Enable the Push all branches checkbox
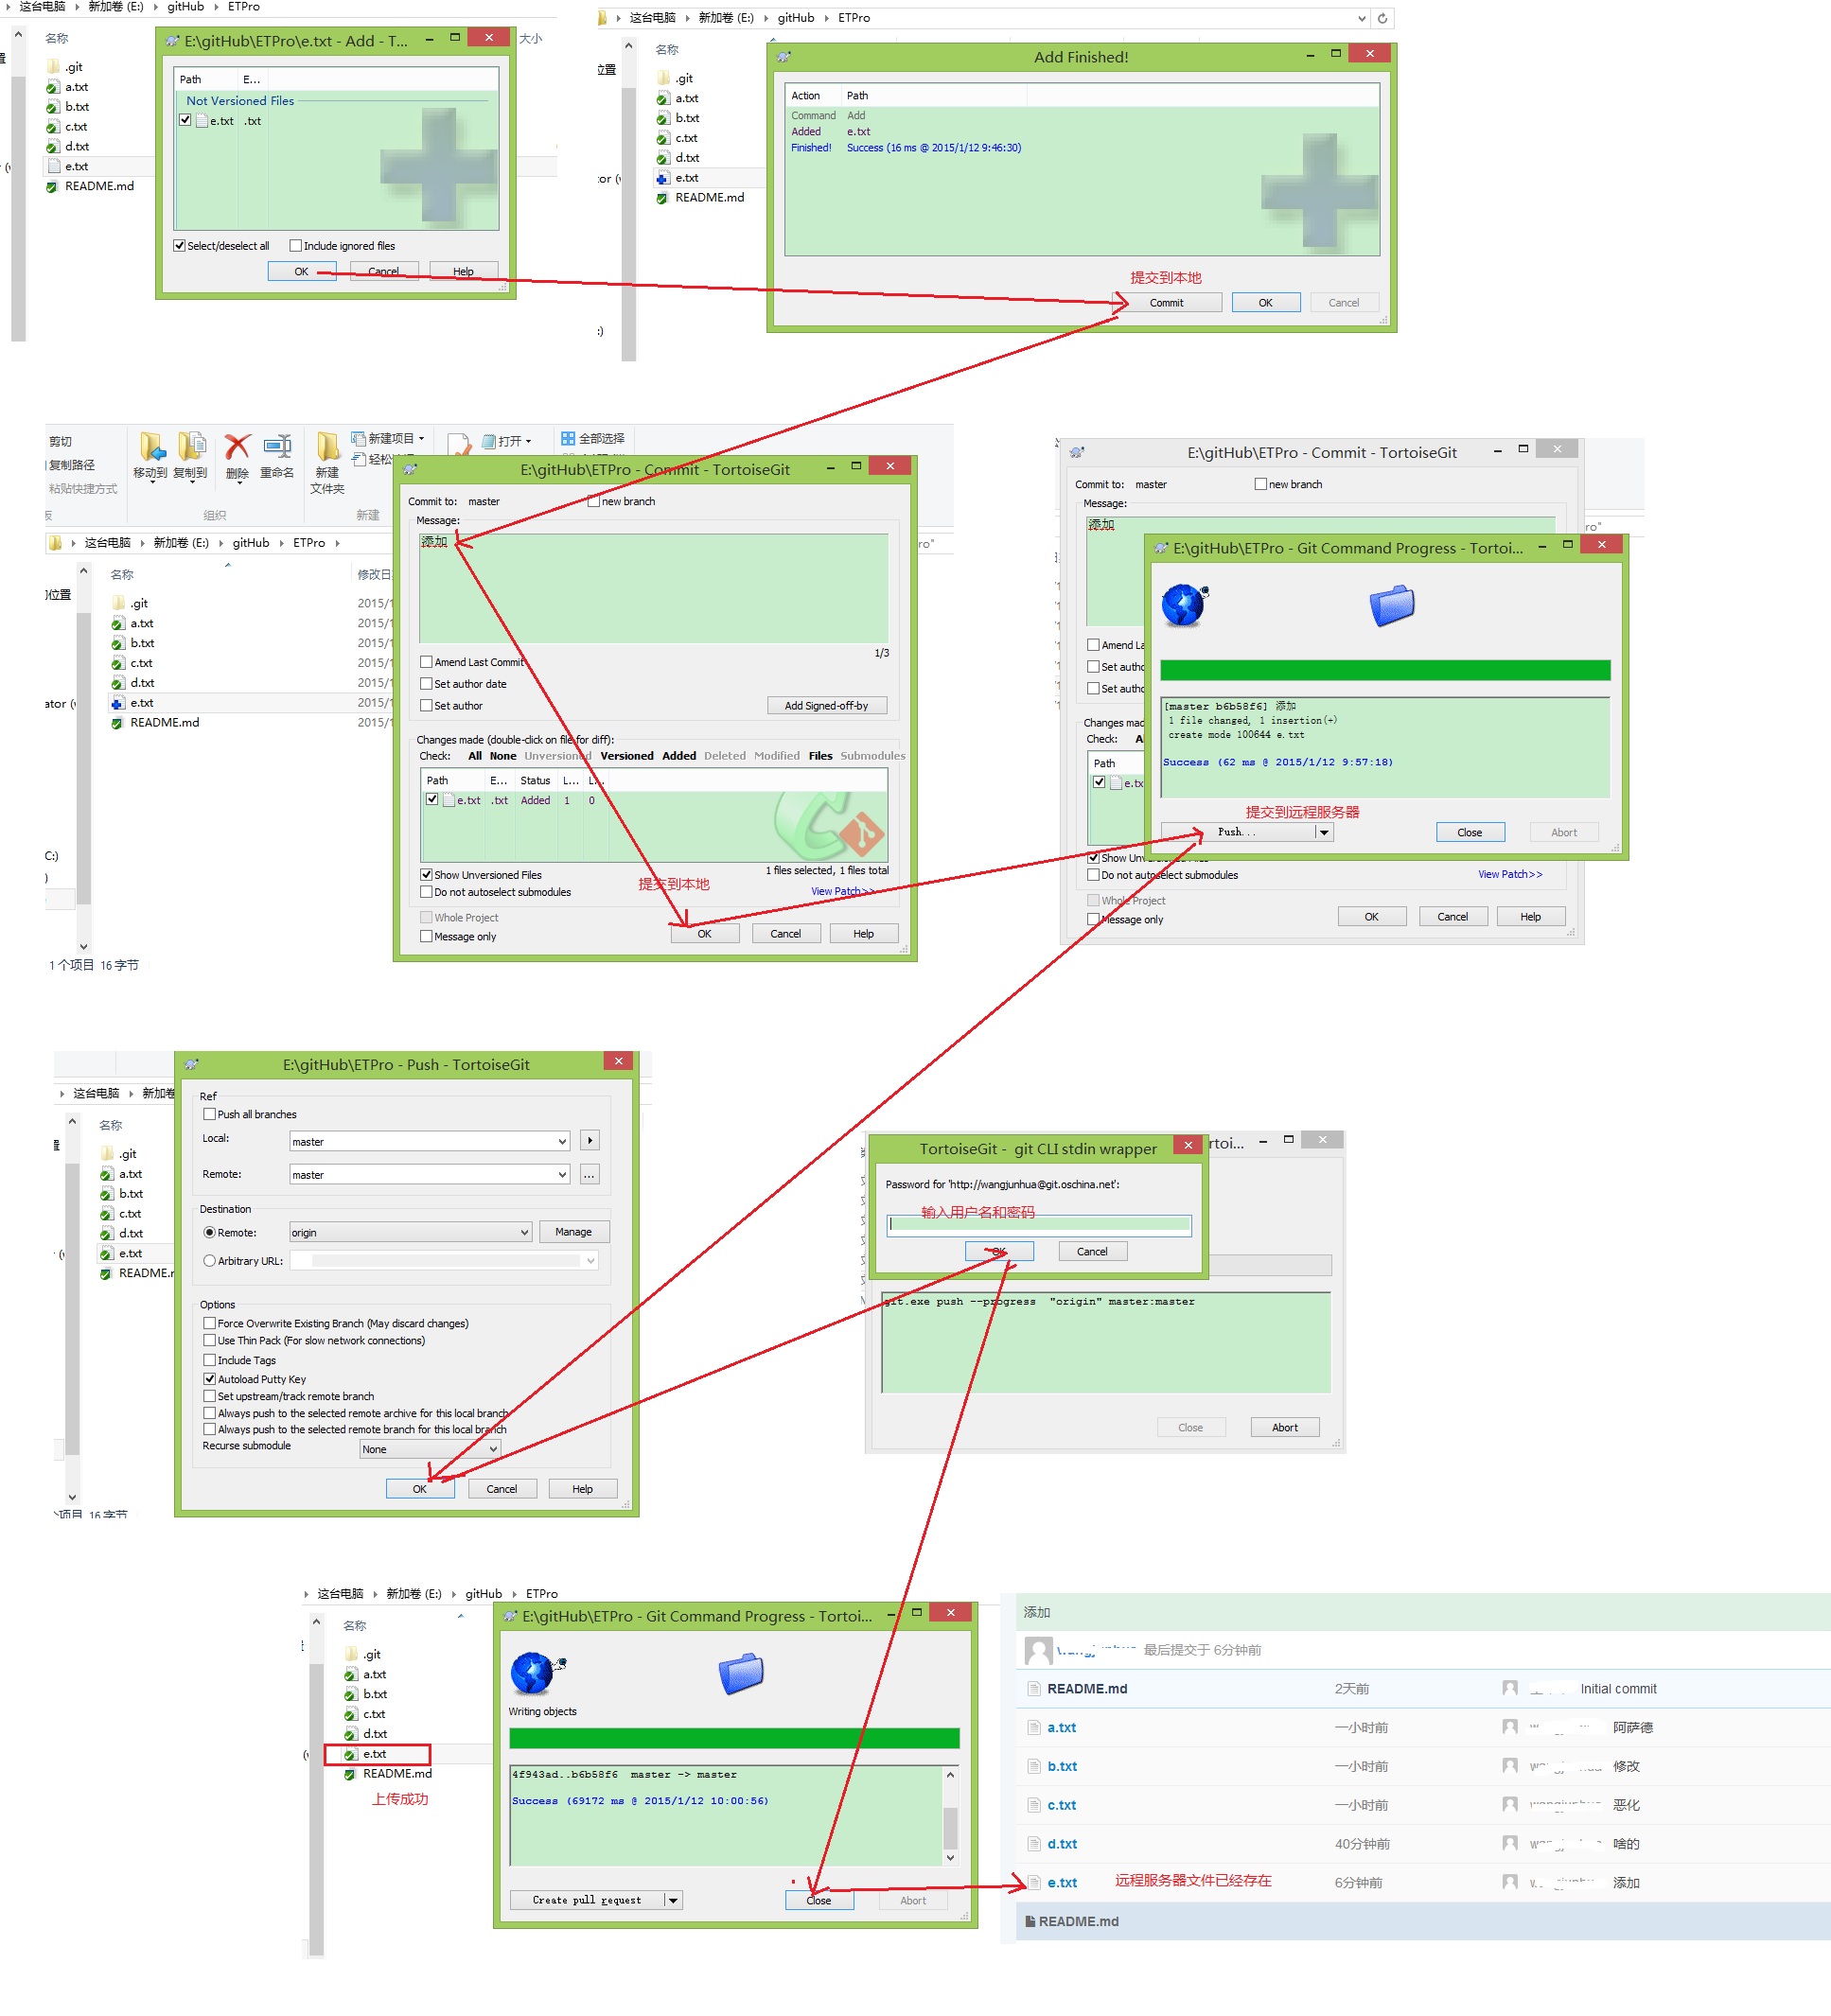The width and height of the screenshot is (1831, 2016). [x=209, y=1114]
